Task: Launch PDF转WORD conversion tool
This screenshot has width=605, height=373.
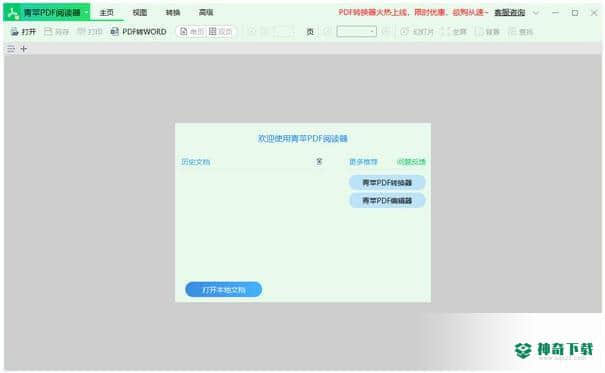Action: pyautogui.click(x=139, y=32)
